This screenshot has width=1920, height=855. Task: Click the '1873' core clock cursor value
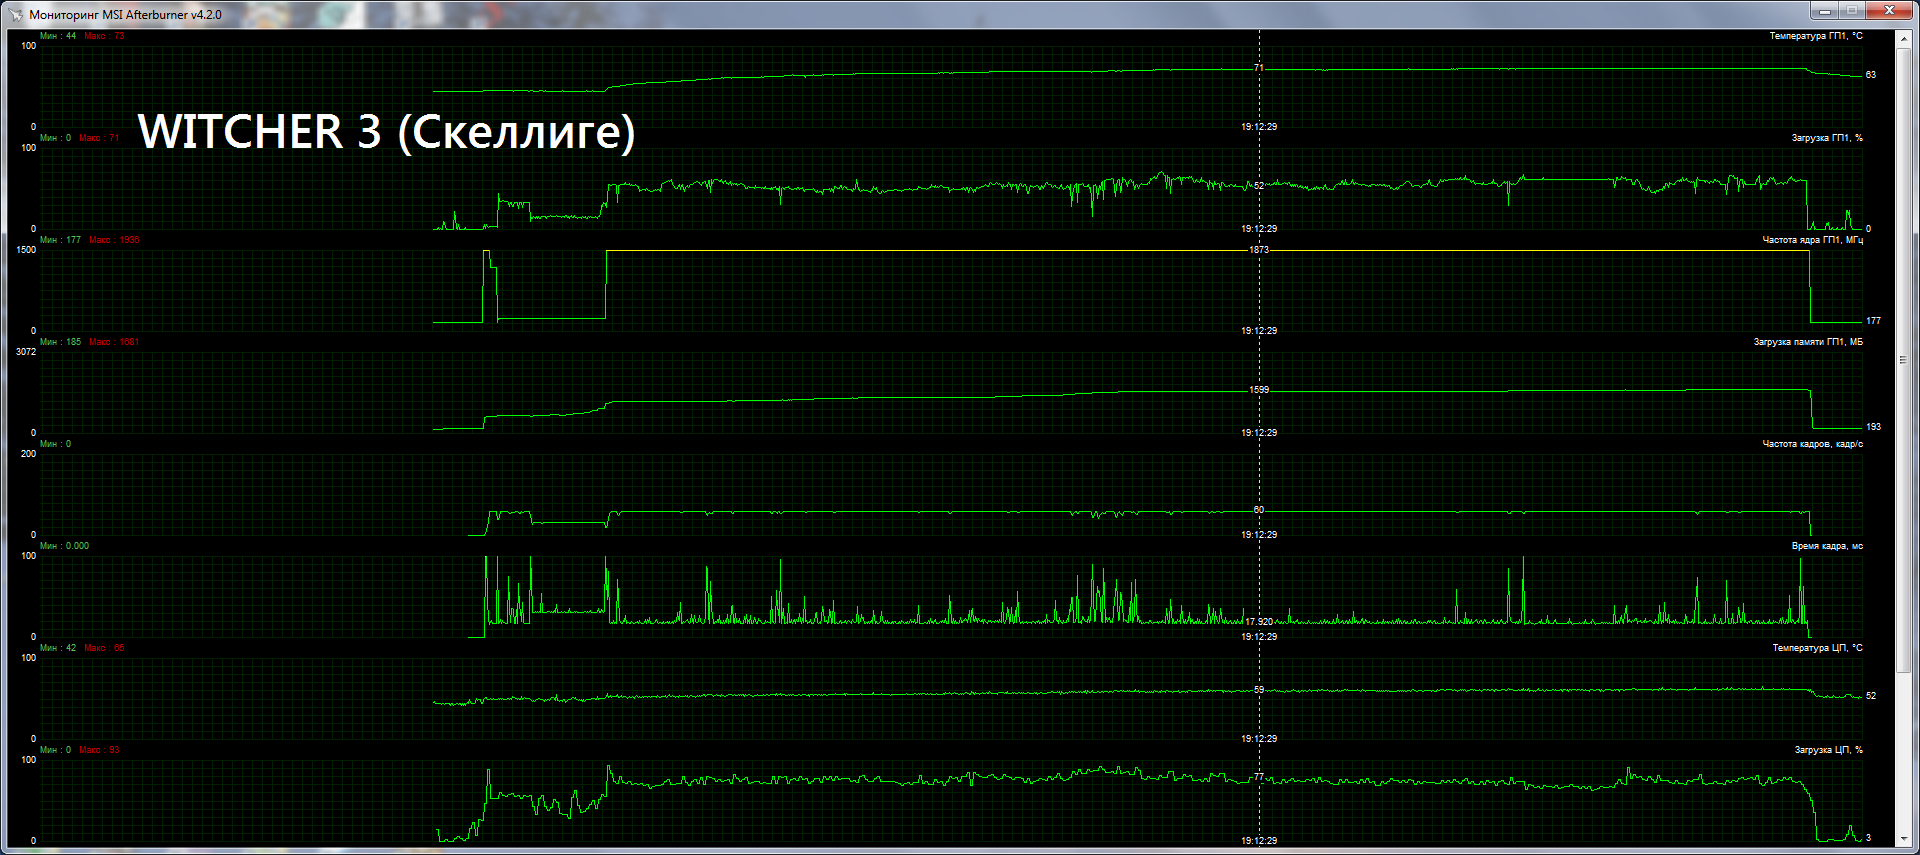tap(1259, 250)
